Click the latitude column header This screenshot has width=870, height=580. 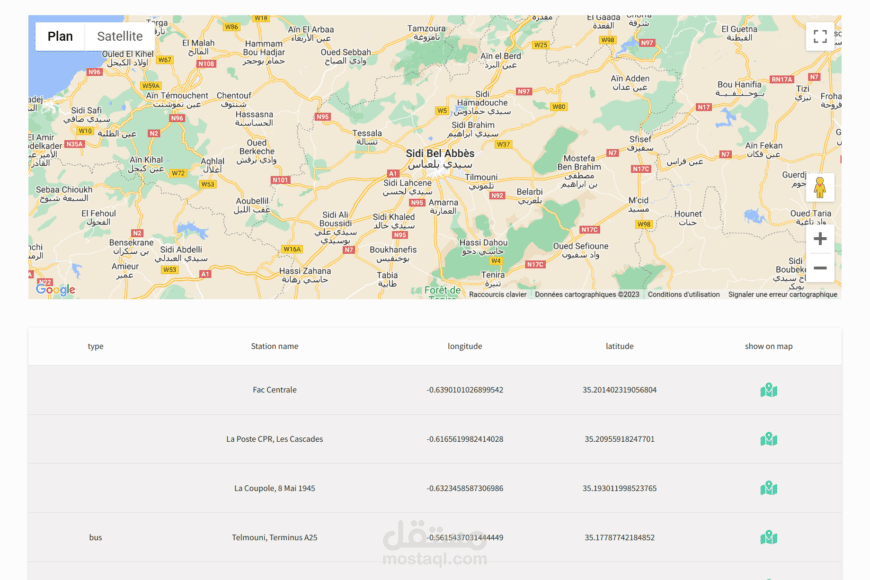point(619,346)
